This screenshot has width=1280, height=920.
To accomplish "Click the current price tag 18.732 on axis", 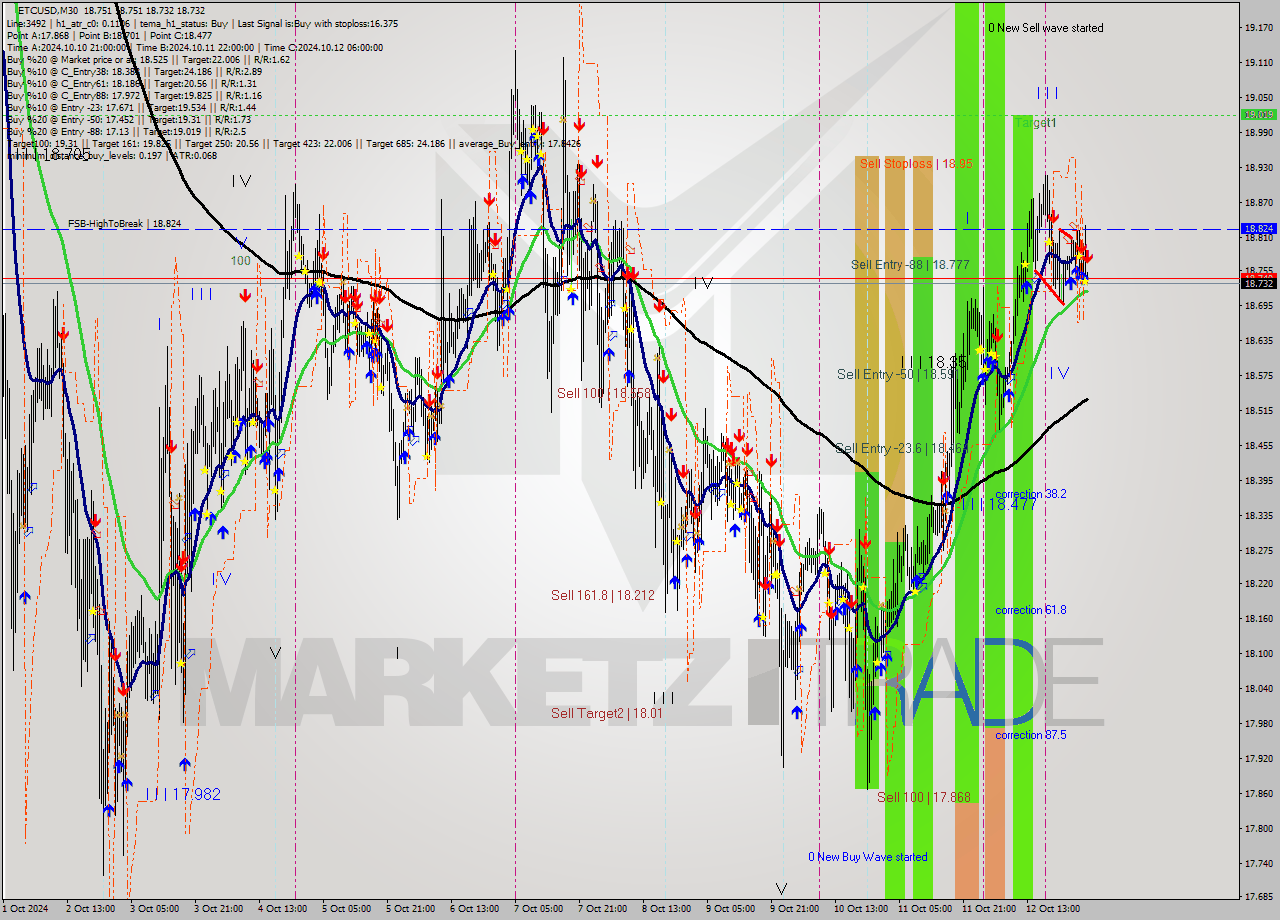I will tap(1258, 283).
